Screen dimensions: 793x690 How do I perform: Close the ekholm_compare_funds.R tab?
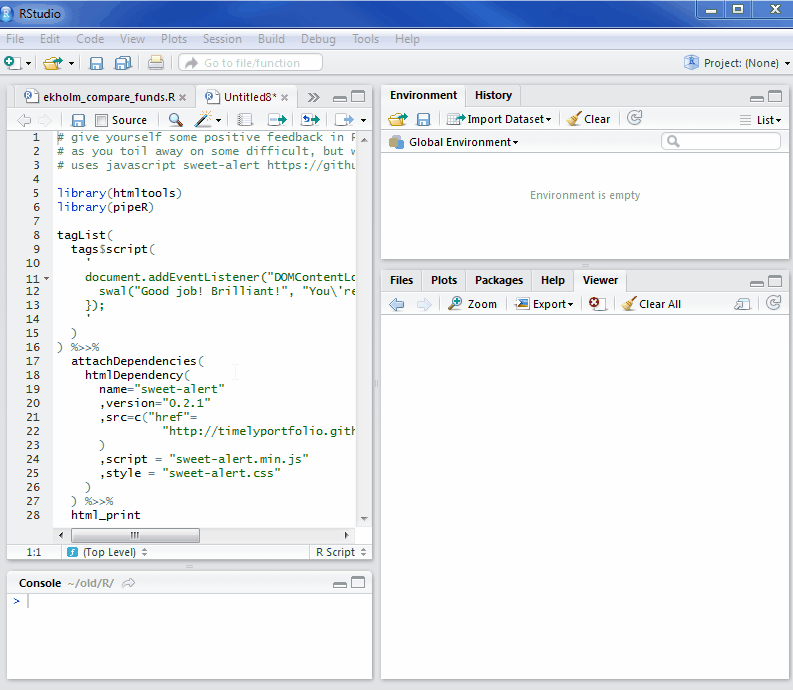(x=183, y=97)
